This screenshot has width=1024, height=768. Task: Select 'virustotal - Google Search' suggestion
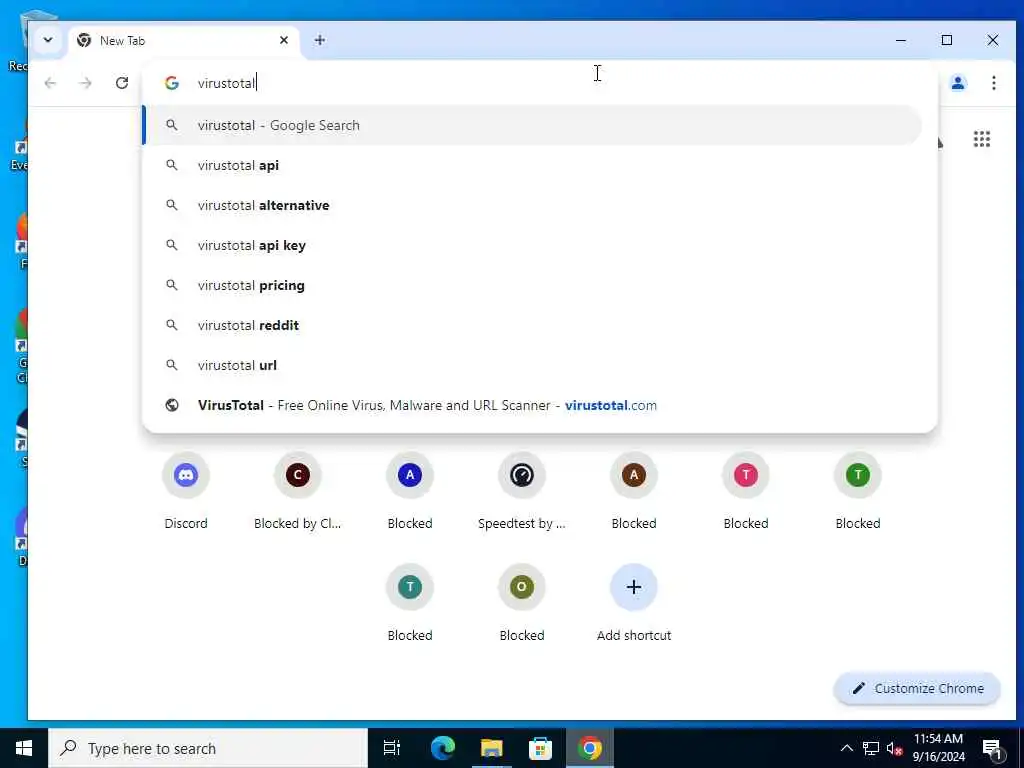pos(532,125)
